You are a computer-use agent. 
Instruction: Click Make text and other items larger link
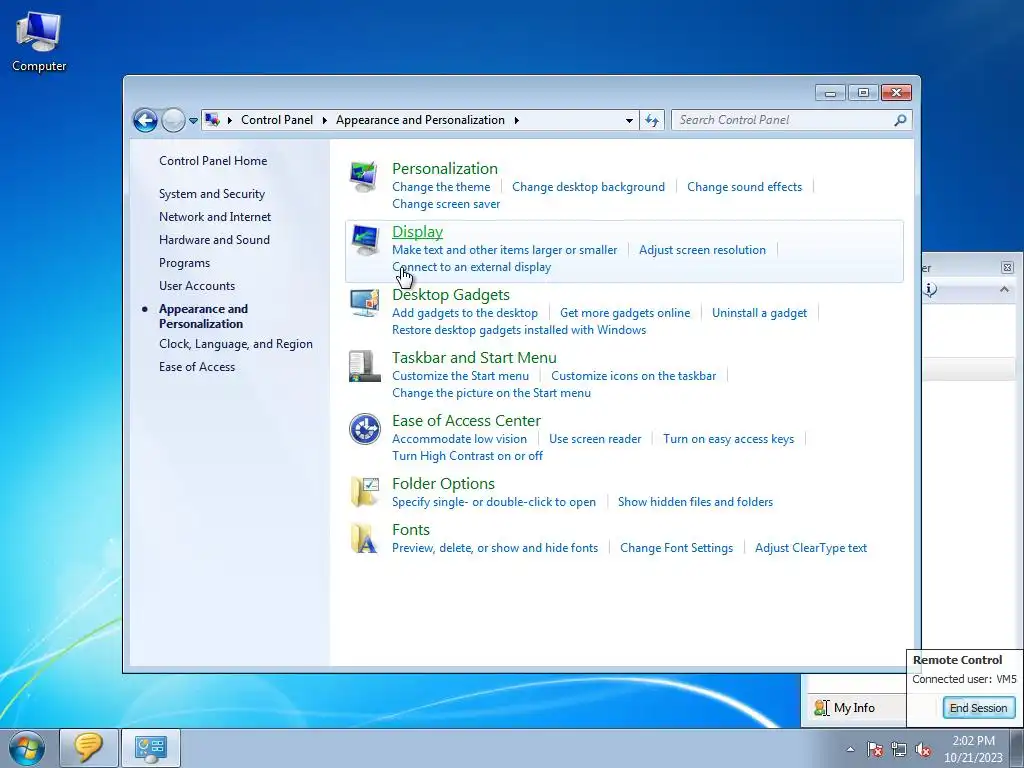click(504, 249)
